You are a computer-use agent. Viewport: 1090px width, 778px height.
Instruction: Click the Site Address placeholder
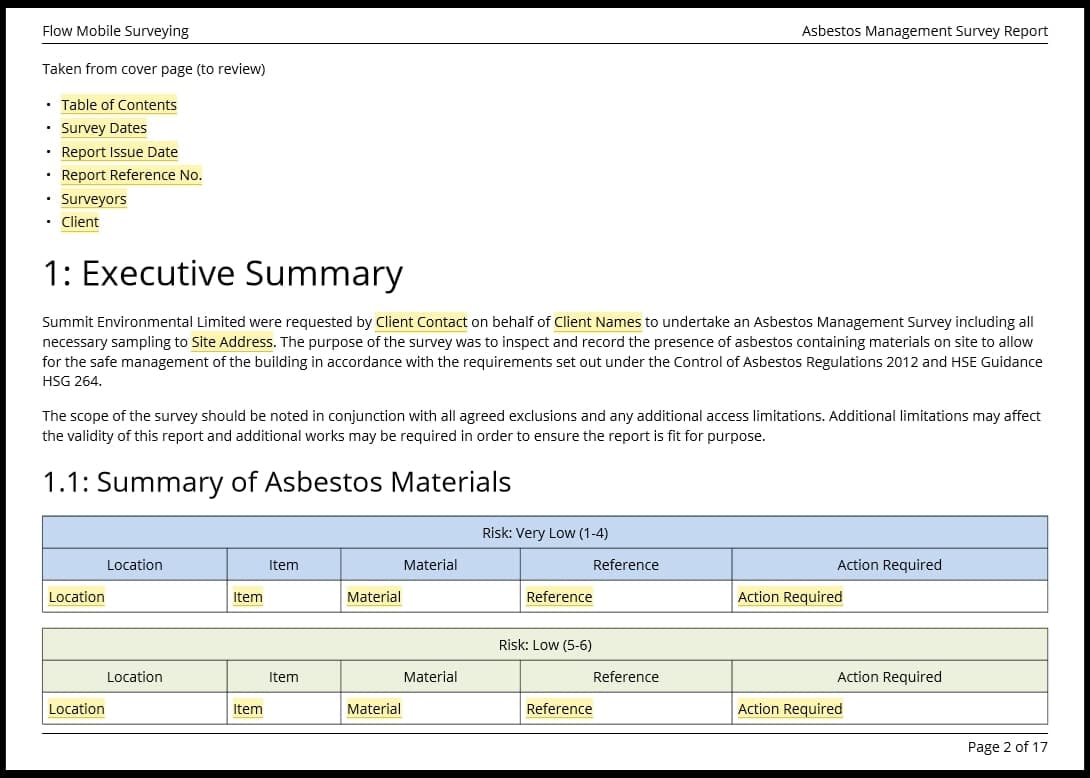click(232, 342)
